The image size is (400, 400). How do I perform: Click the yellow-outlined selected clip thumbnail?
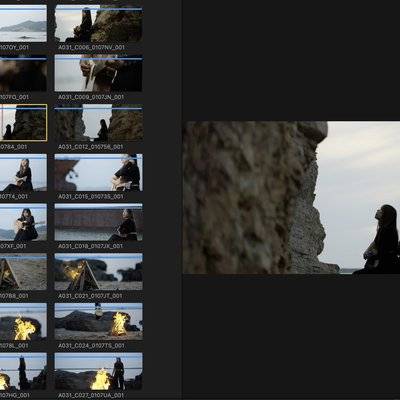point(23,123)
